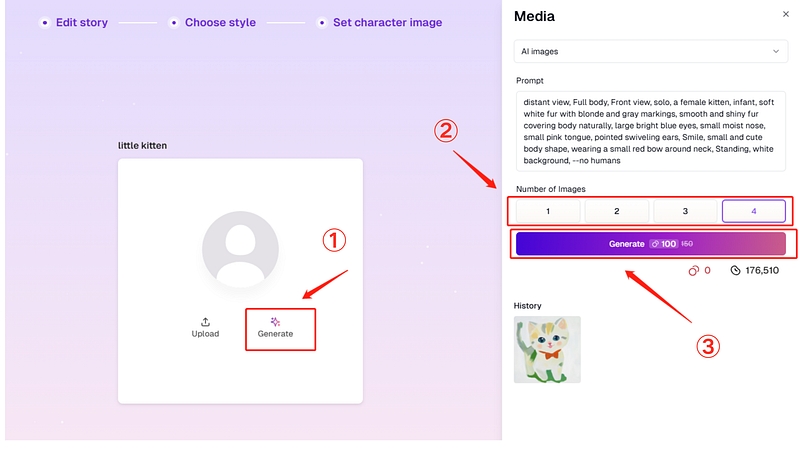800x450 pixels.
Task: Click the Edit story step bullet
Action: 44,22
